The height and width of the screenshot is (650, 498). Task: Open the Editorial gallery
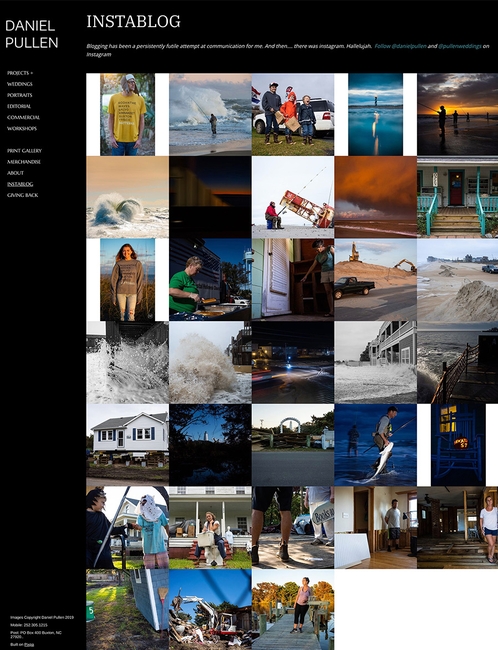(19, 107)
